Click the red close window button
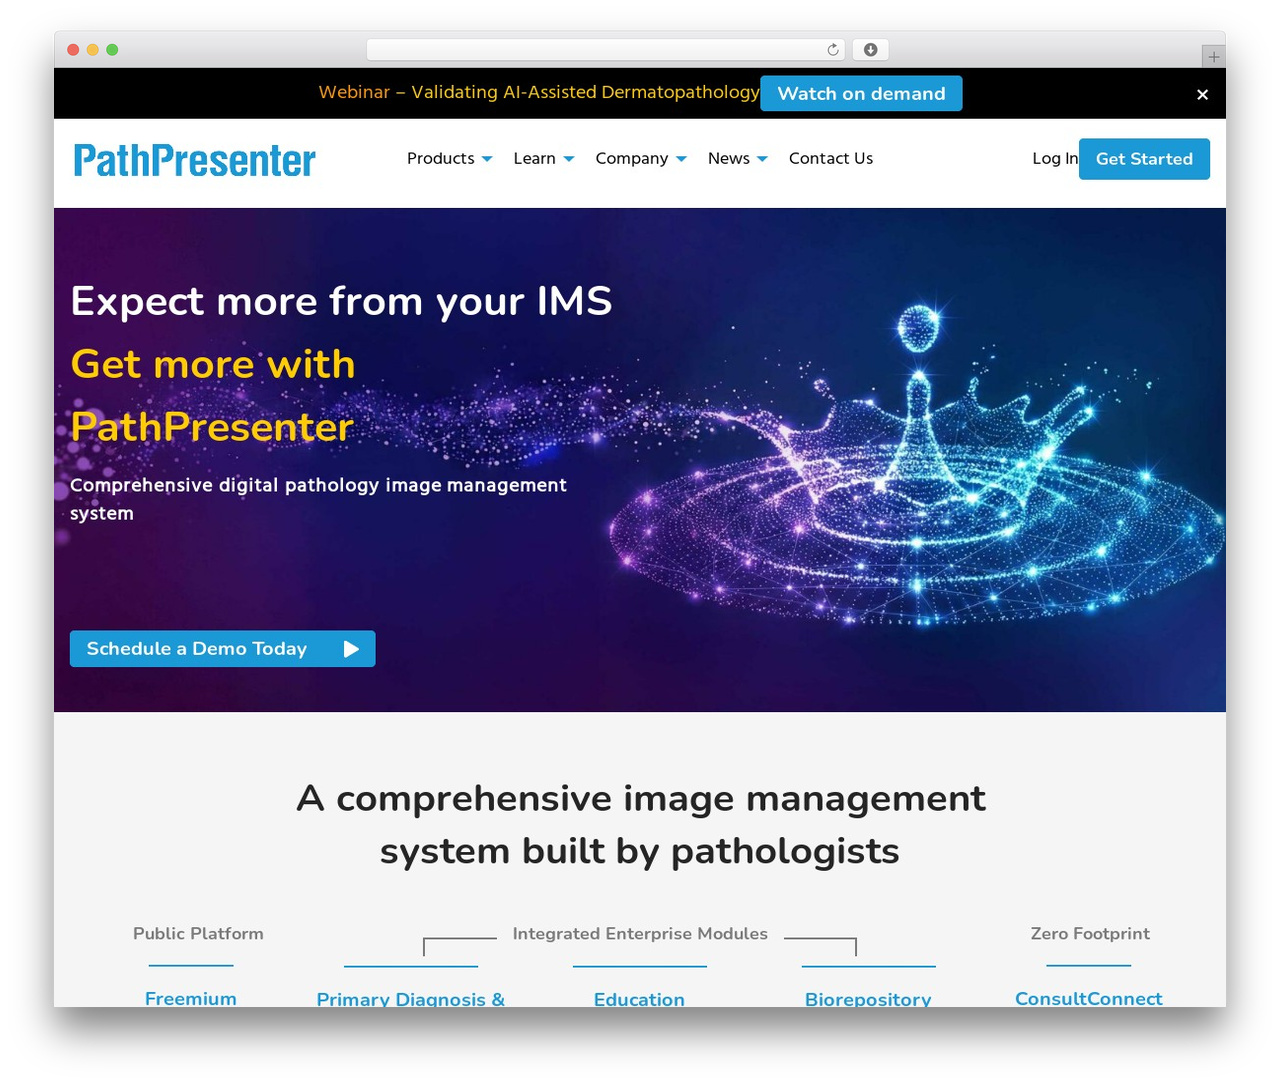This screenshot has height=1084, width=1280. click(x=73, y=50)
